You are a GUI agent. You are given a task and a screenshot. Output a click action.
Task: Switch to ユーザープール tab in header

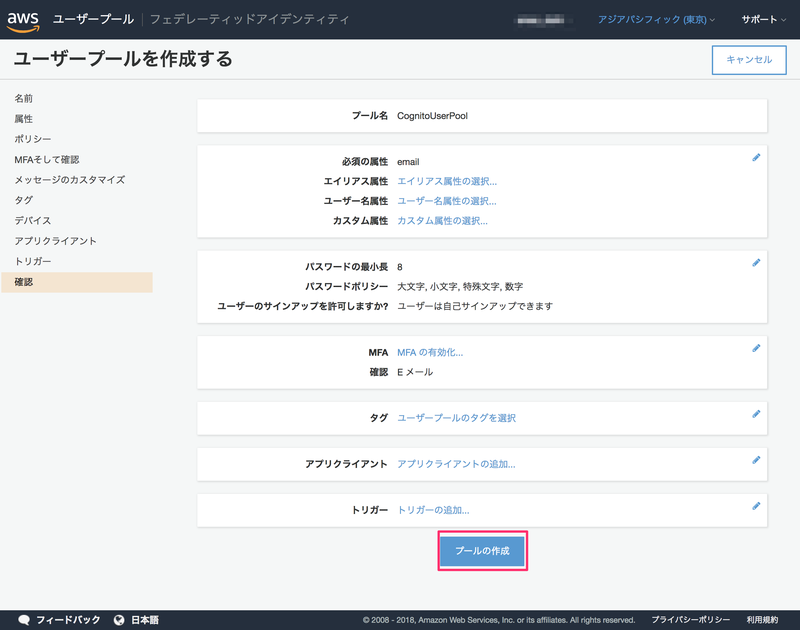pos(93,19)
